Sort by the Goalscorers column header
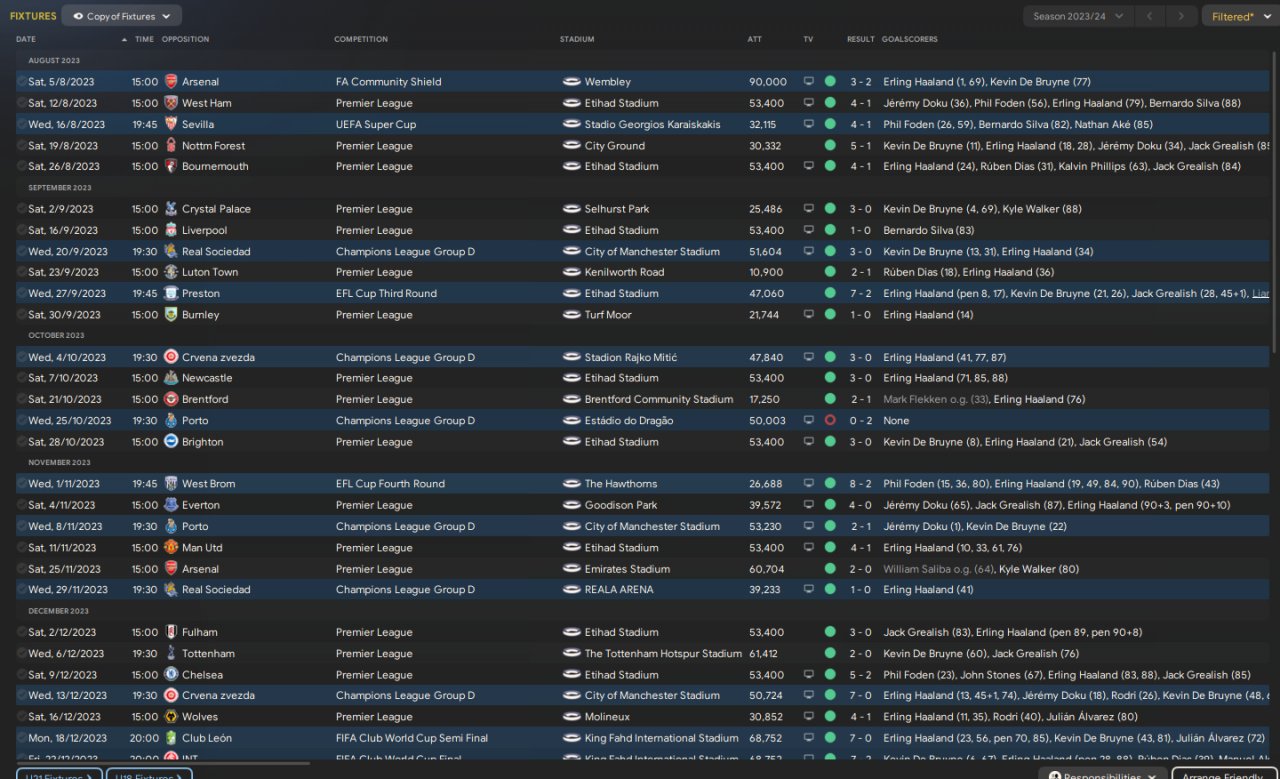This screenshot has height=779, width=1280. (x=910, y=39)
